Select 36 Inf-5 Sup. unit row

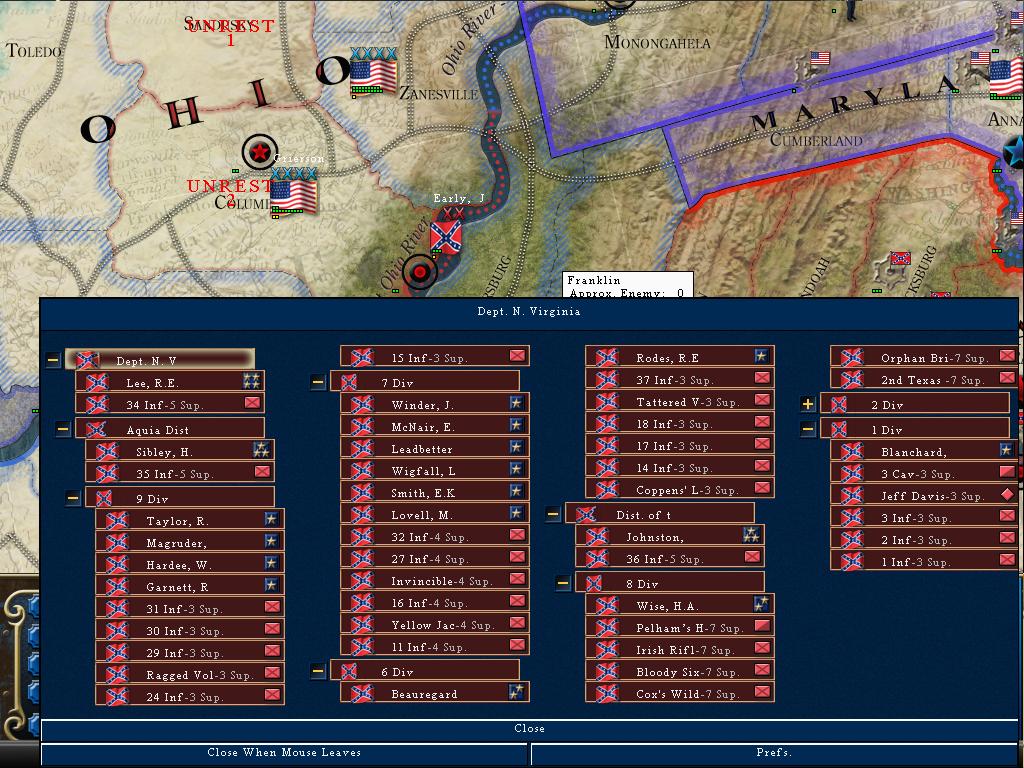coord(669,558)
